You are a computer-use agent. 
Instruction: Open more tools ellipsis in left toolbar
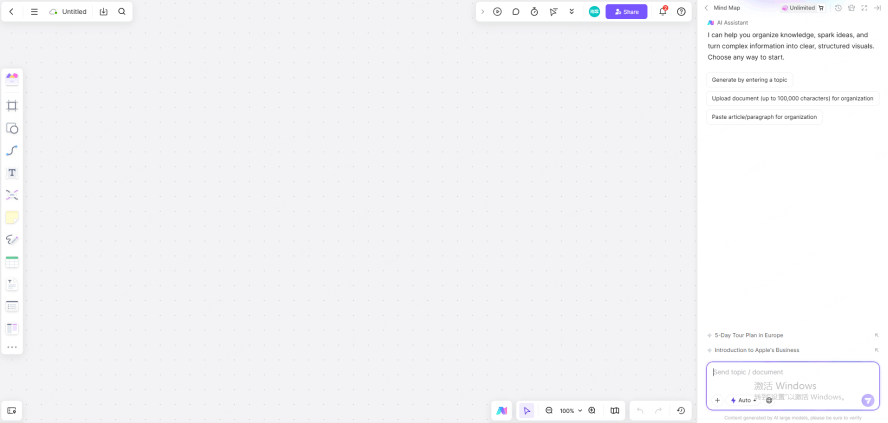click(12, 347)
